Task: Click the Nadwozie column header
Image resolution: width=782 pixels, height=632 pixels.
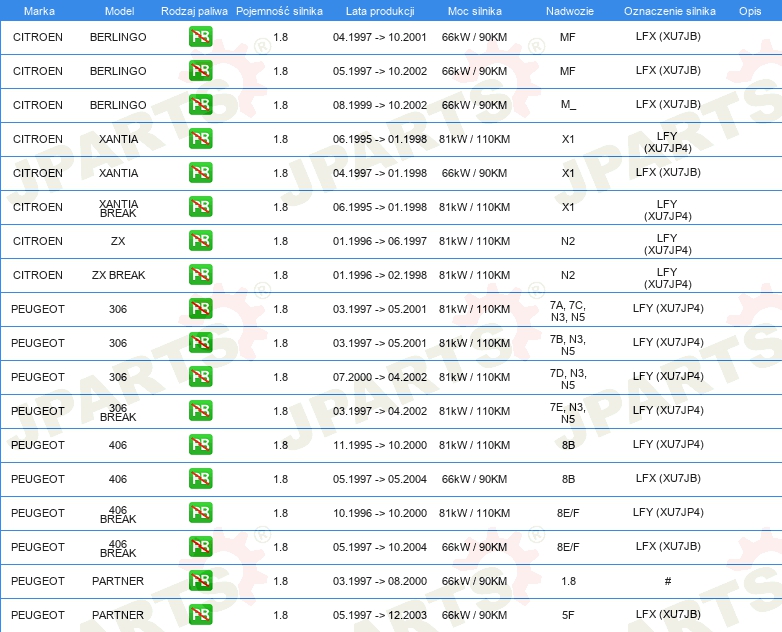Action: 570,11
